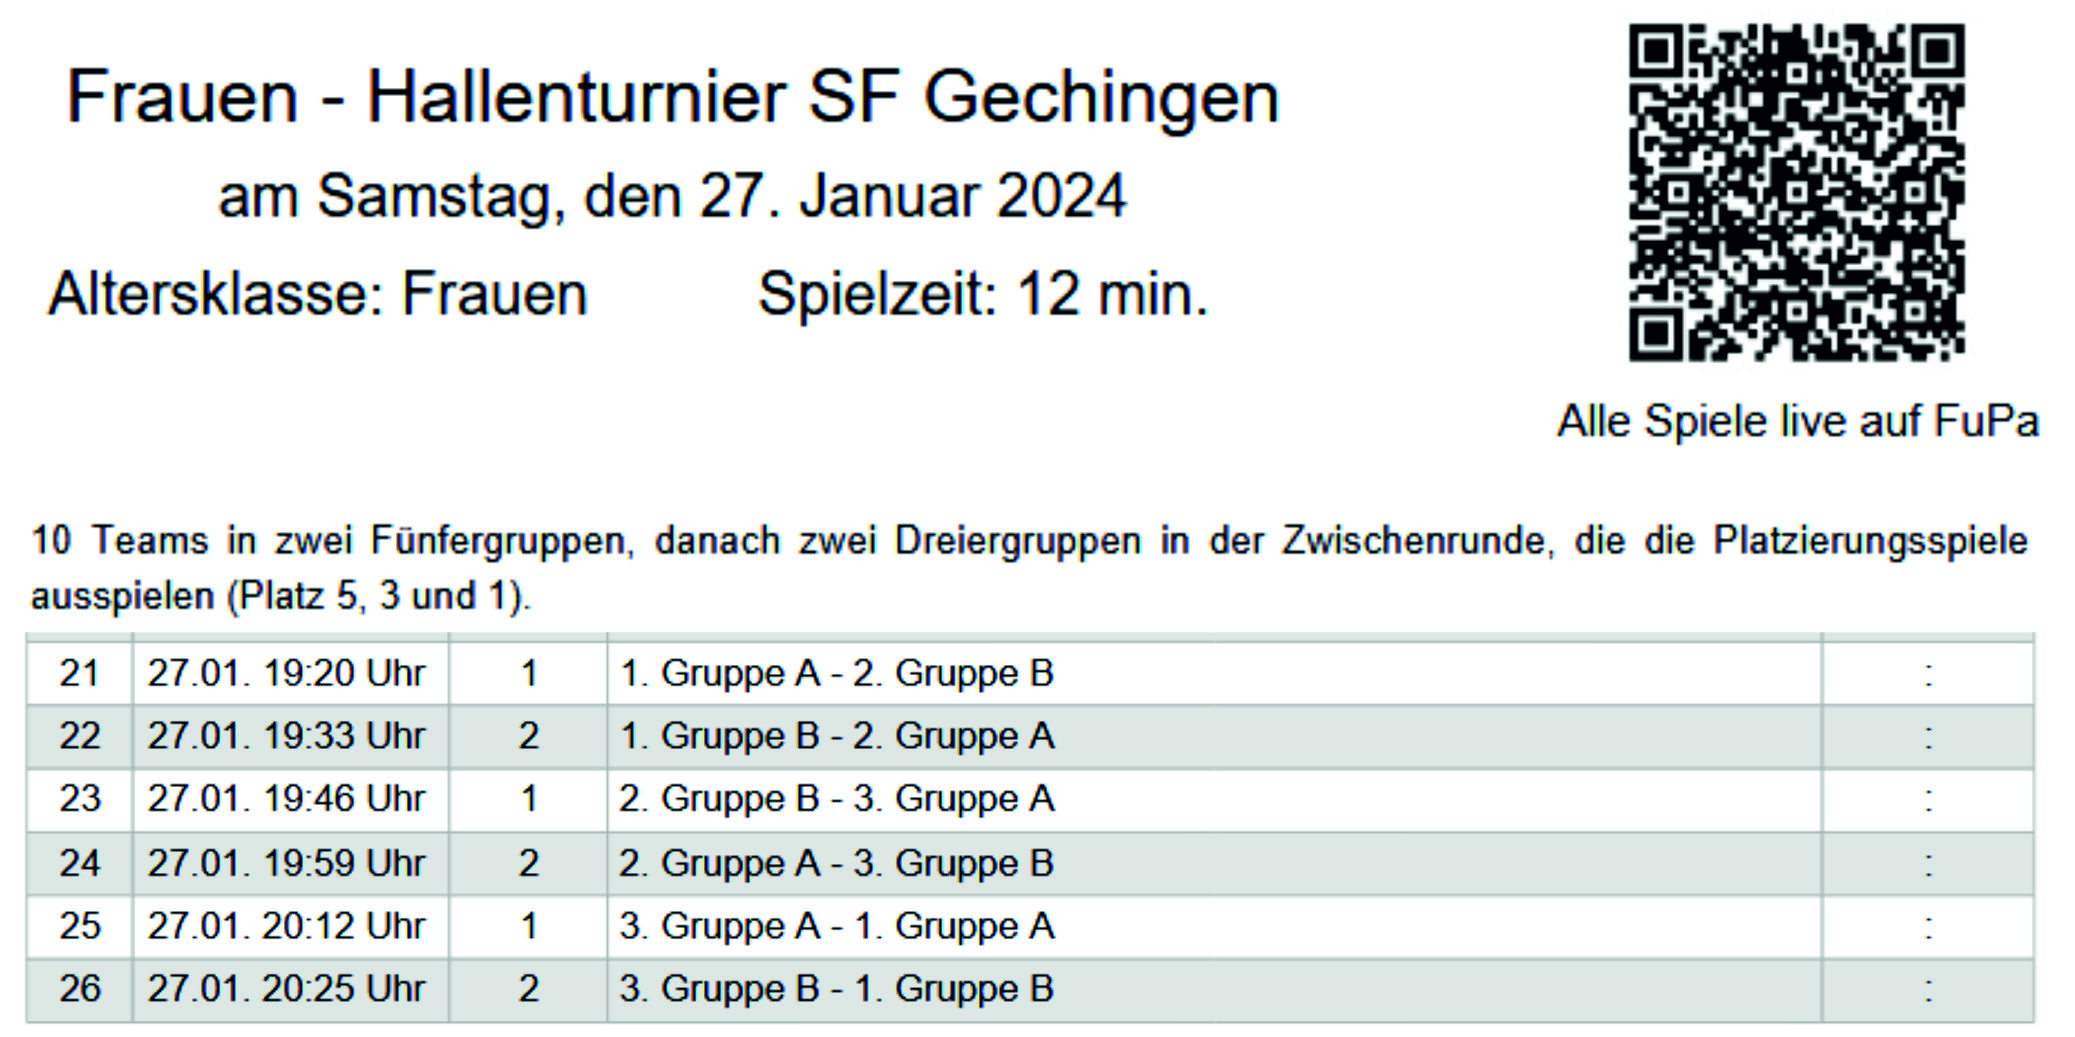
Task: Select match number 26 cell
Action: click(80, 990)
